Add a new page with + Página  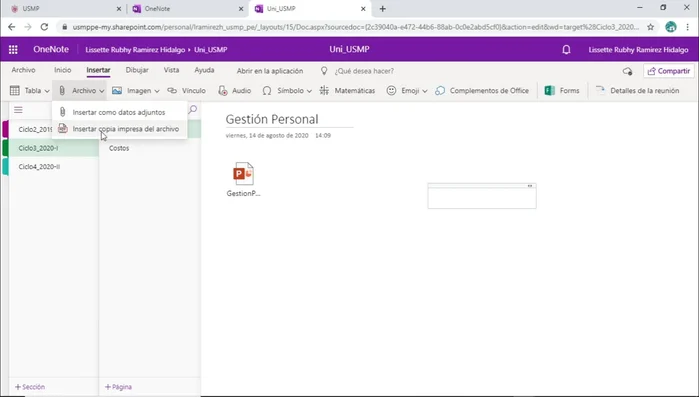coord(118,387)
